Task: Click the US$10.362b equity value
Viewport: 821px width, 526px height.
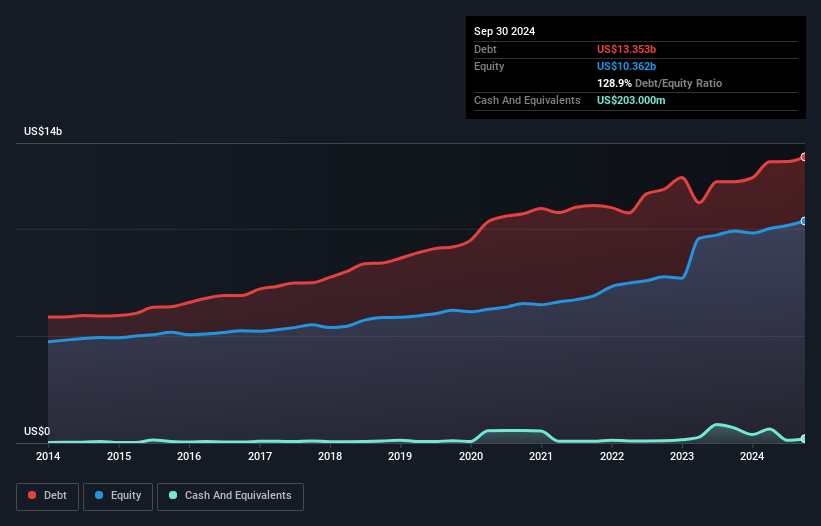Action: (626, 66)
